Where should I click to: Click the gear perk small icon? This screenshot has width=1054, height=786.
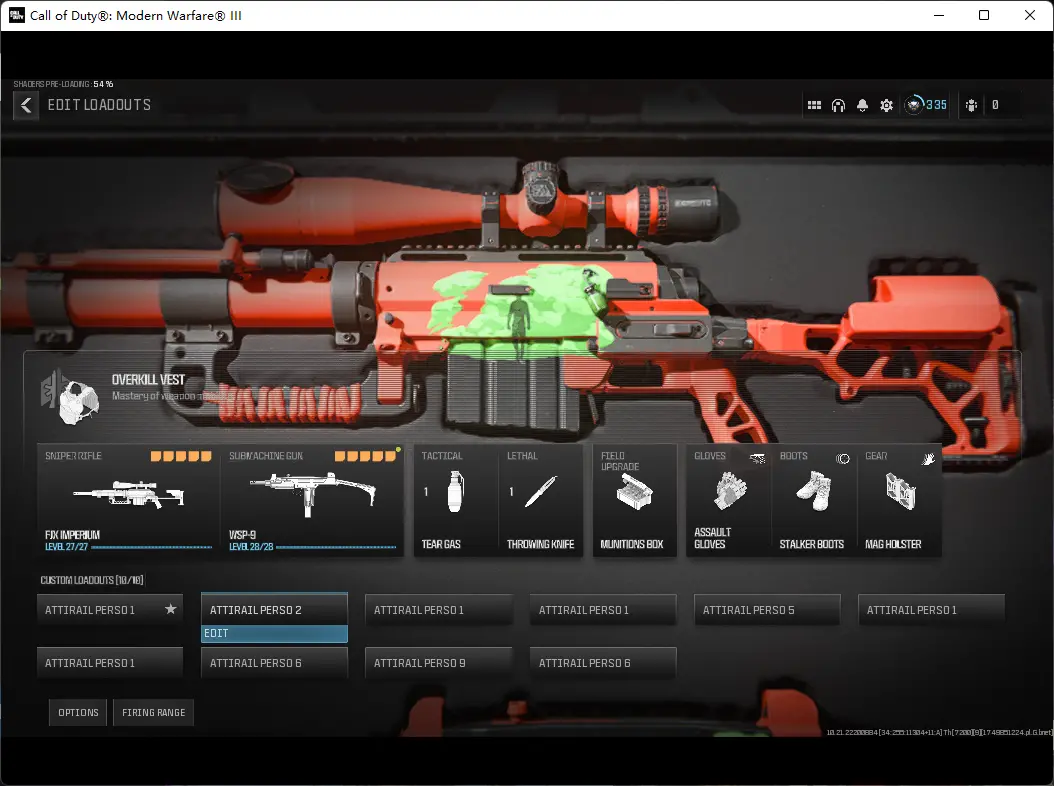tap(928, 459)
